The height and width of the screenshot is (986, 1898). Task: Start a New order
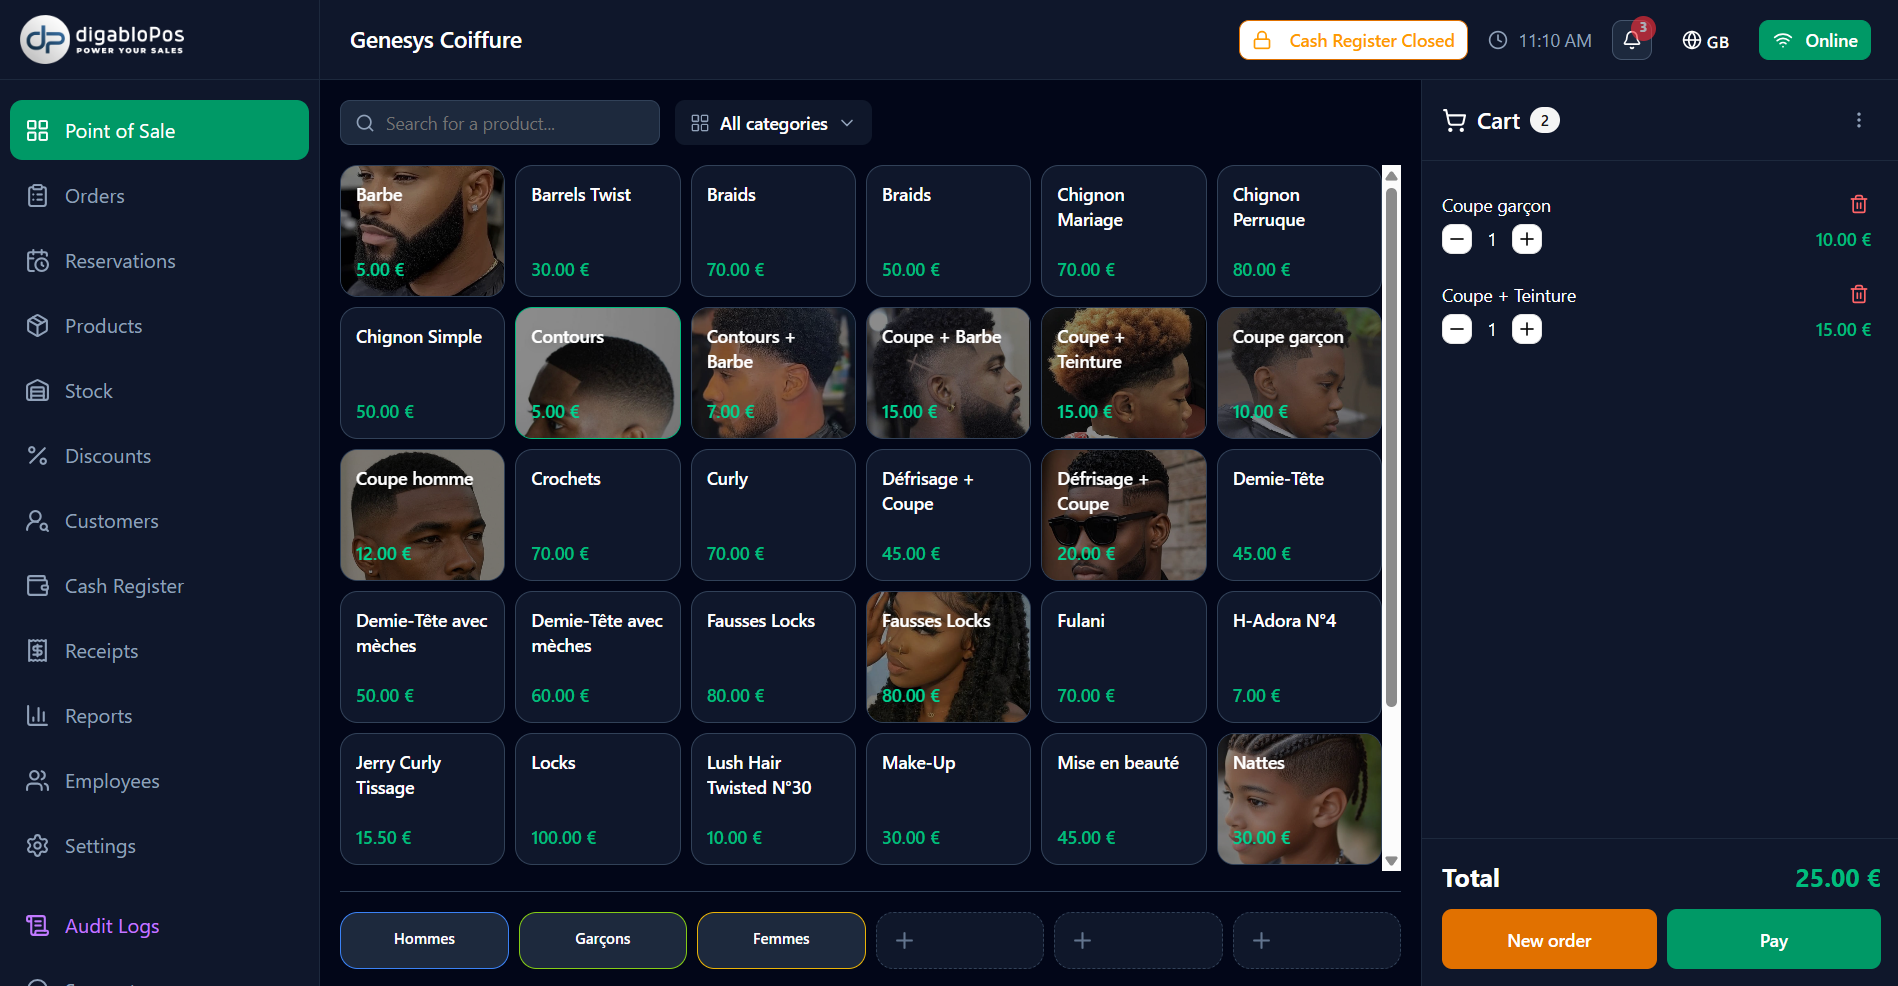point(1549,940)
